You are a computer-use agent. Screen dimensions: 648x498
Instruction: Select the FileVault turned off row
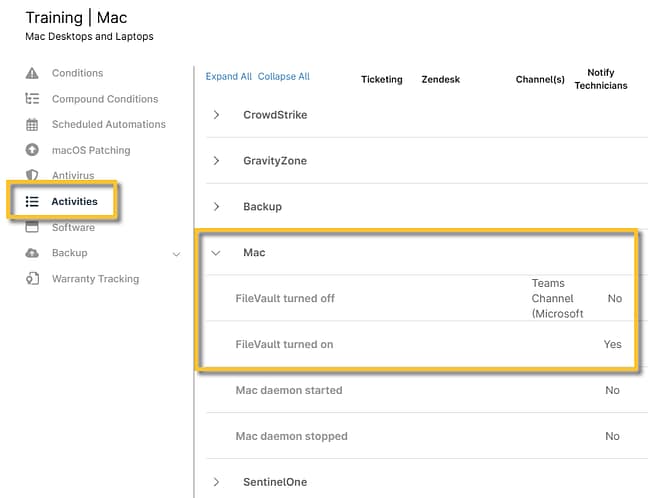tap(284, 298)
